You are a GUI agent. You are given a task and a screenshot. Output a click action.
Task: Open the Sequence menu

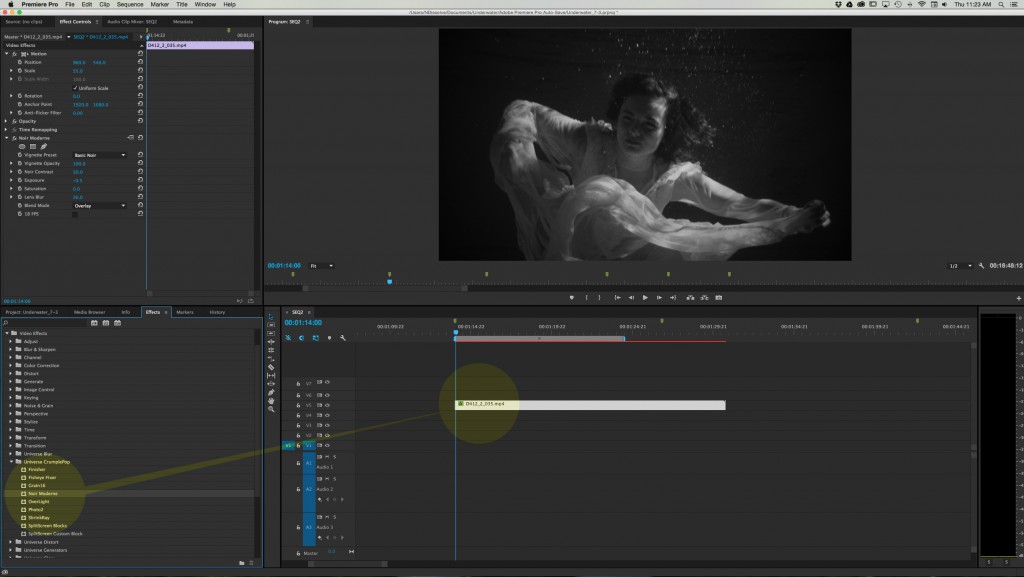130,5
